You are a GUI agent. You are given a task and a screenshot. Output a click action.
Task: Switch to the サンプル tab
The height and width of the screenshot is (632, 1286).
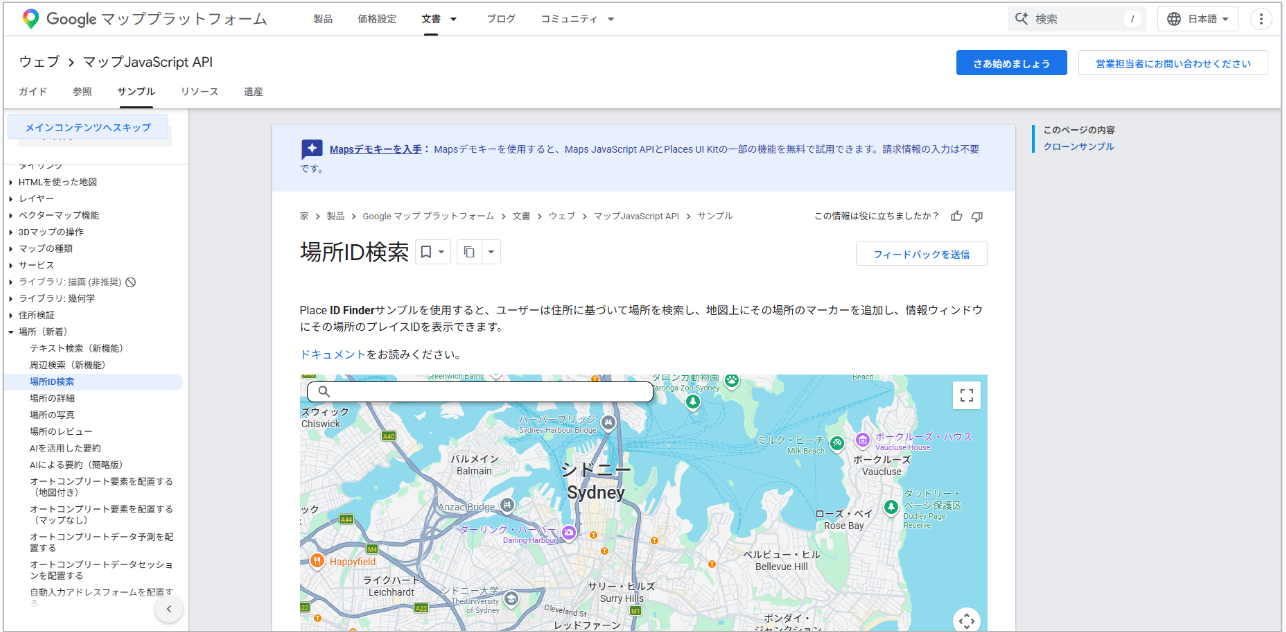click(136, 92)
